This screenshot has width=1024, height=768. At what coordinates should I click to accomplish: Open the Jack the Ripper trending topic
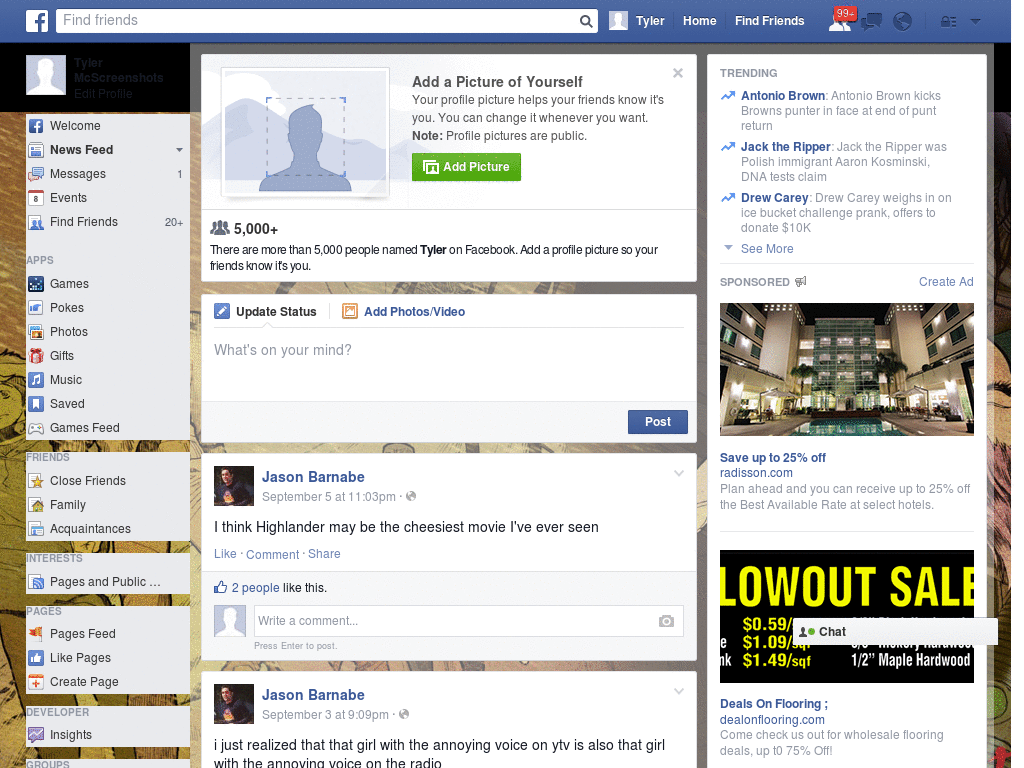(x=785, y=147)
